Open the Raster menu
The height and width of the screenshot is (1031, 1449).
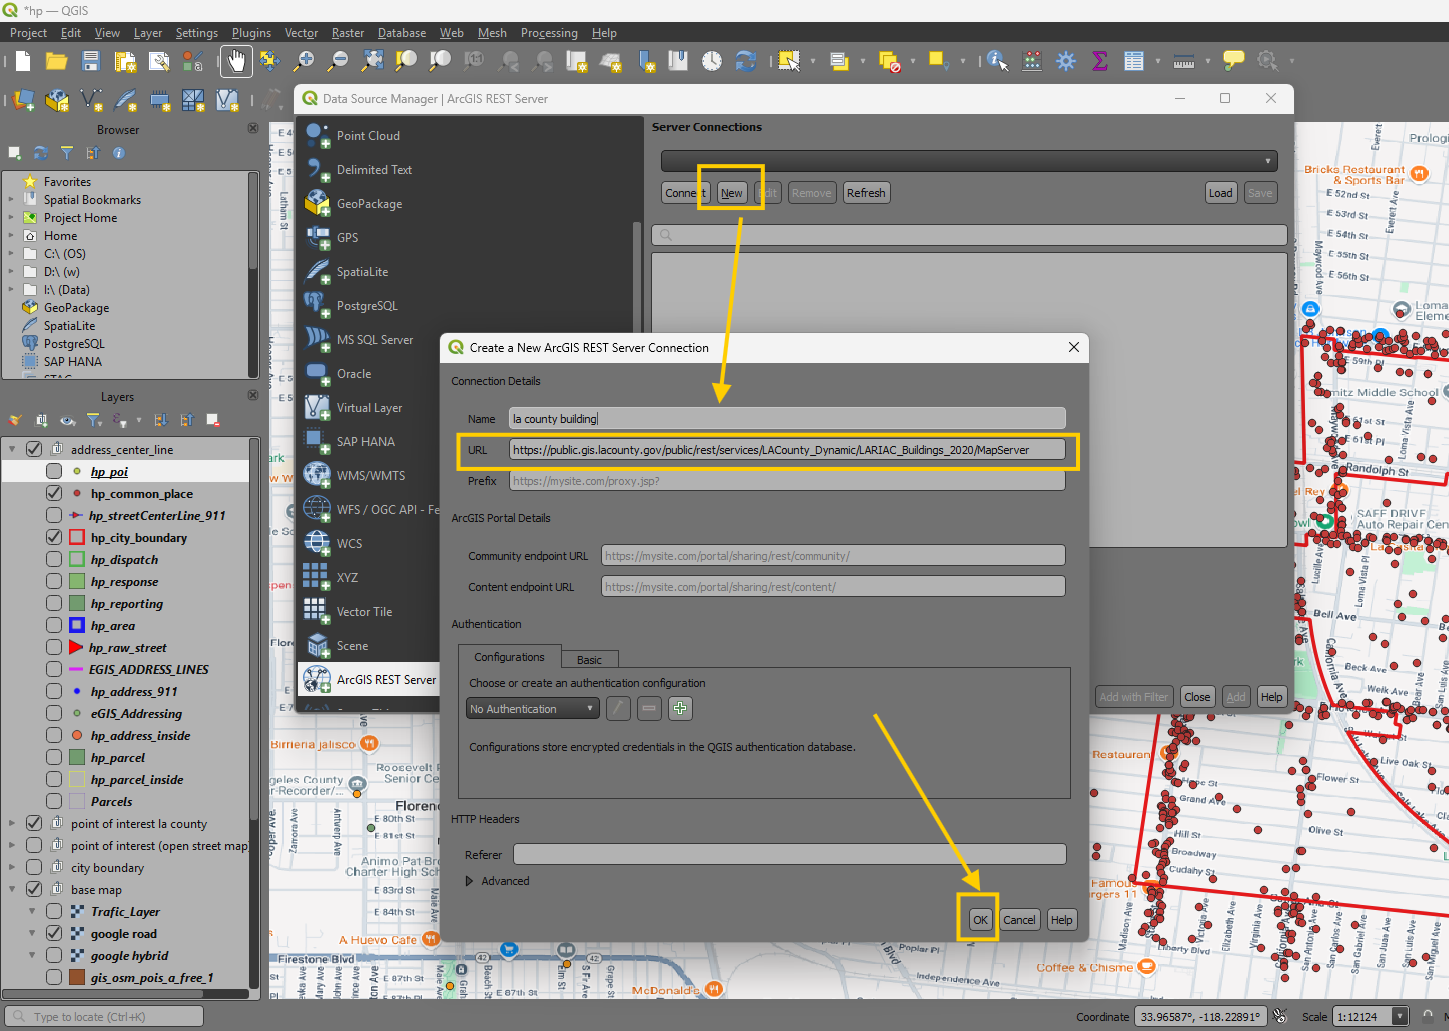click(348, 33)
